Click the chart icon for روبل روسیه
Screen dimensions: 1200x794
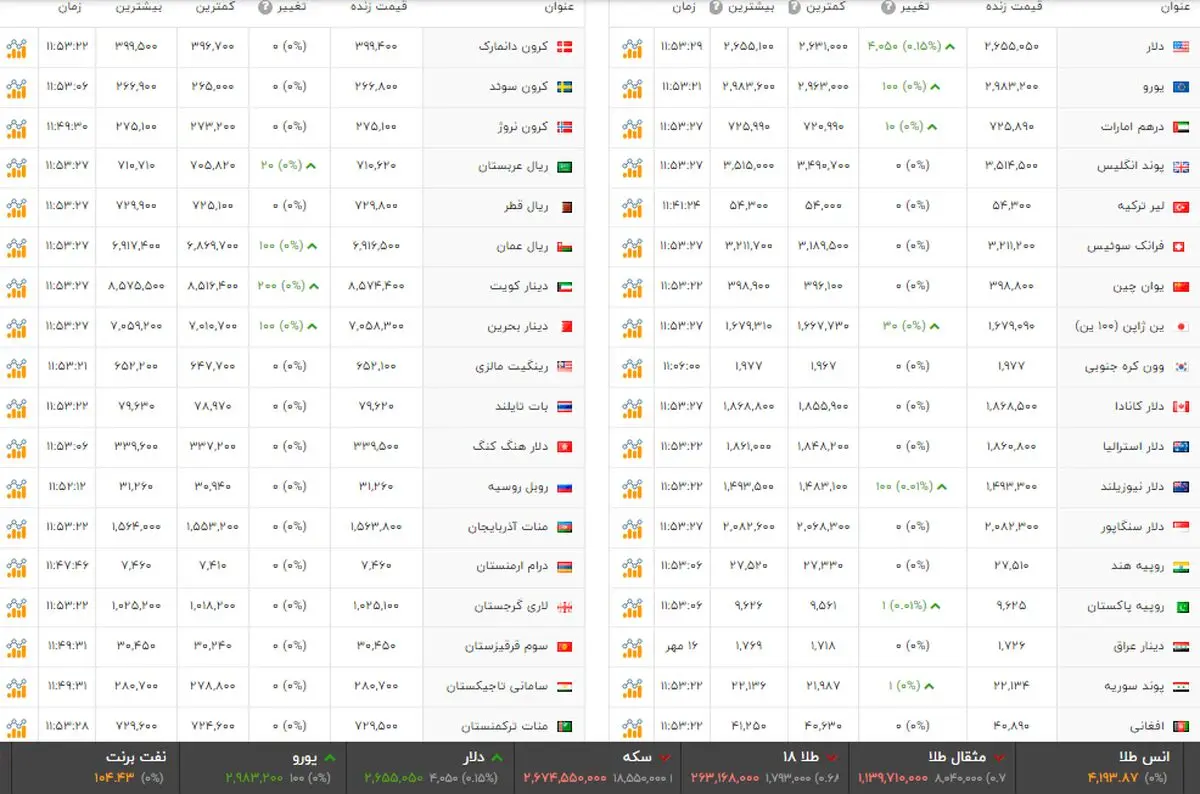coord(16,487)
